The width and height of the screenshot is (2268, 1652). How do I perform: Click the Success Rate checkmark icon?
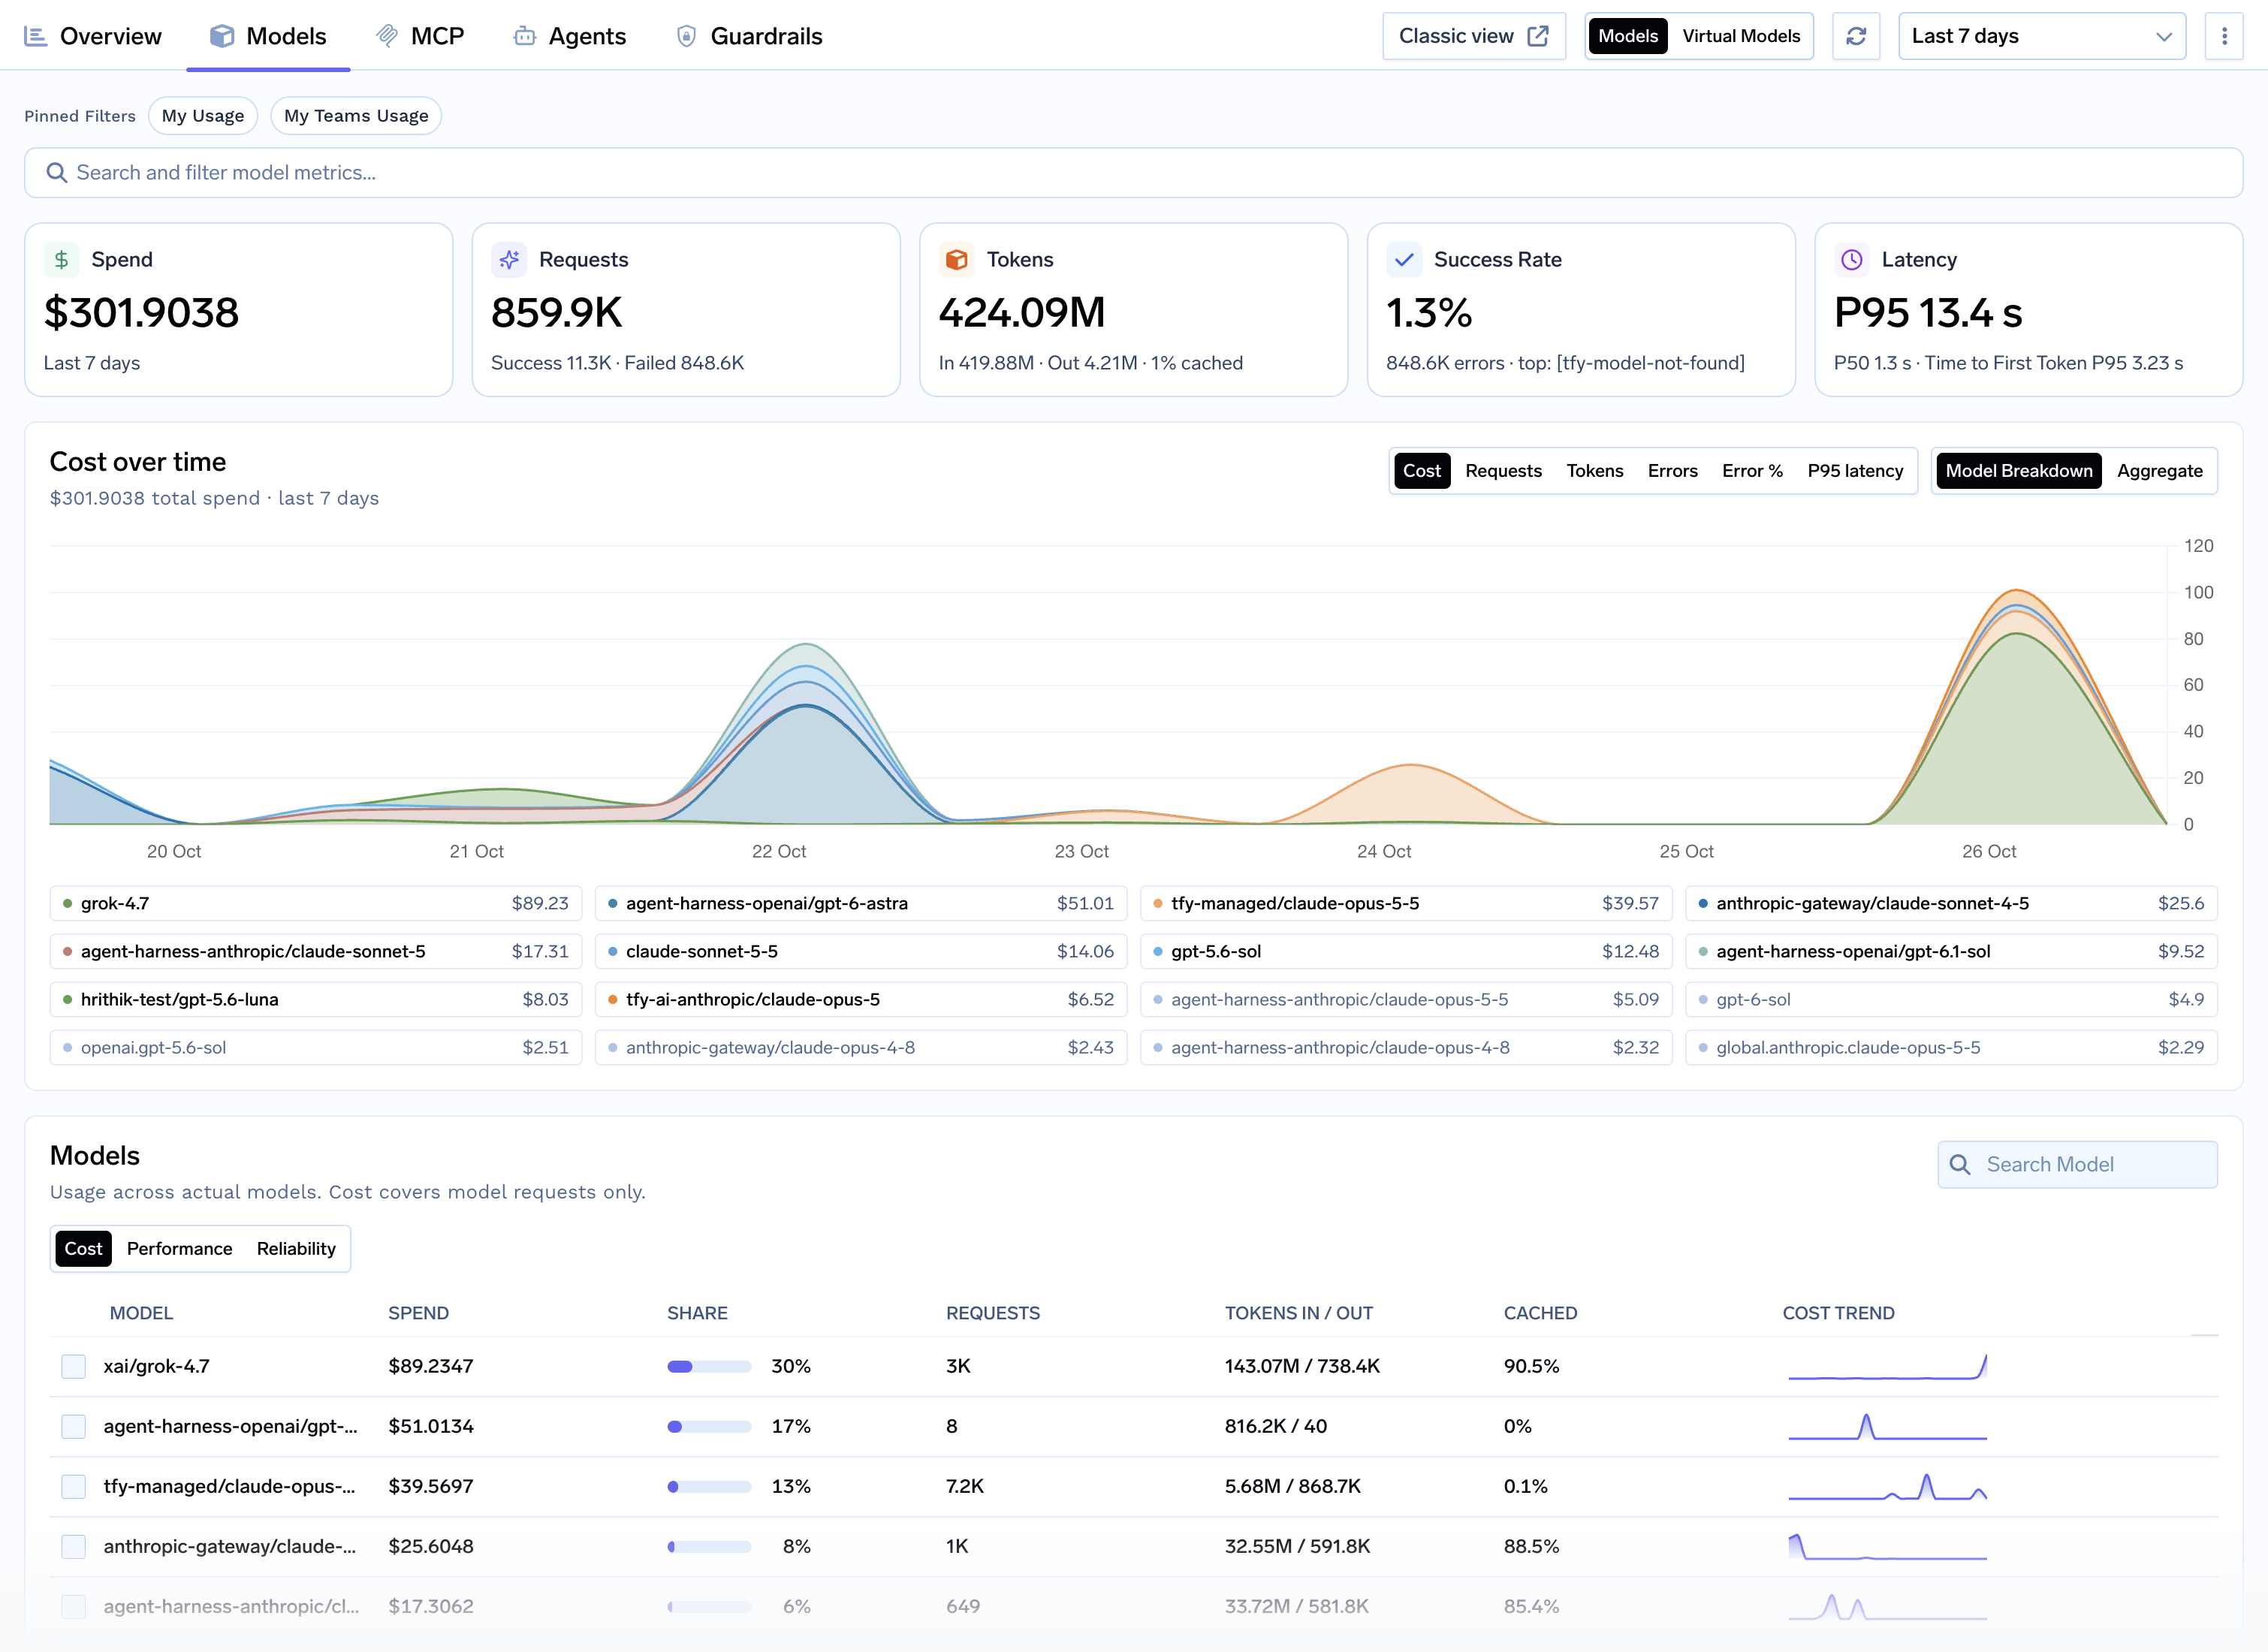coord(1404,260)
